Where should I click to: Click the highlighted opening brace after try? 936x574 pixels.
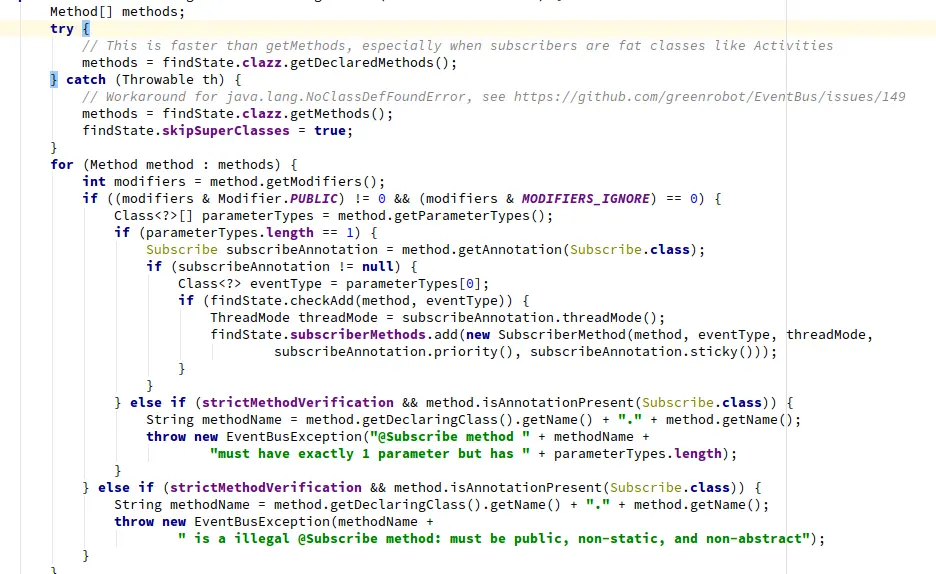(x=85, y=29)
